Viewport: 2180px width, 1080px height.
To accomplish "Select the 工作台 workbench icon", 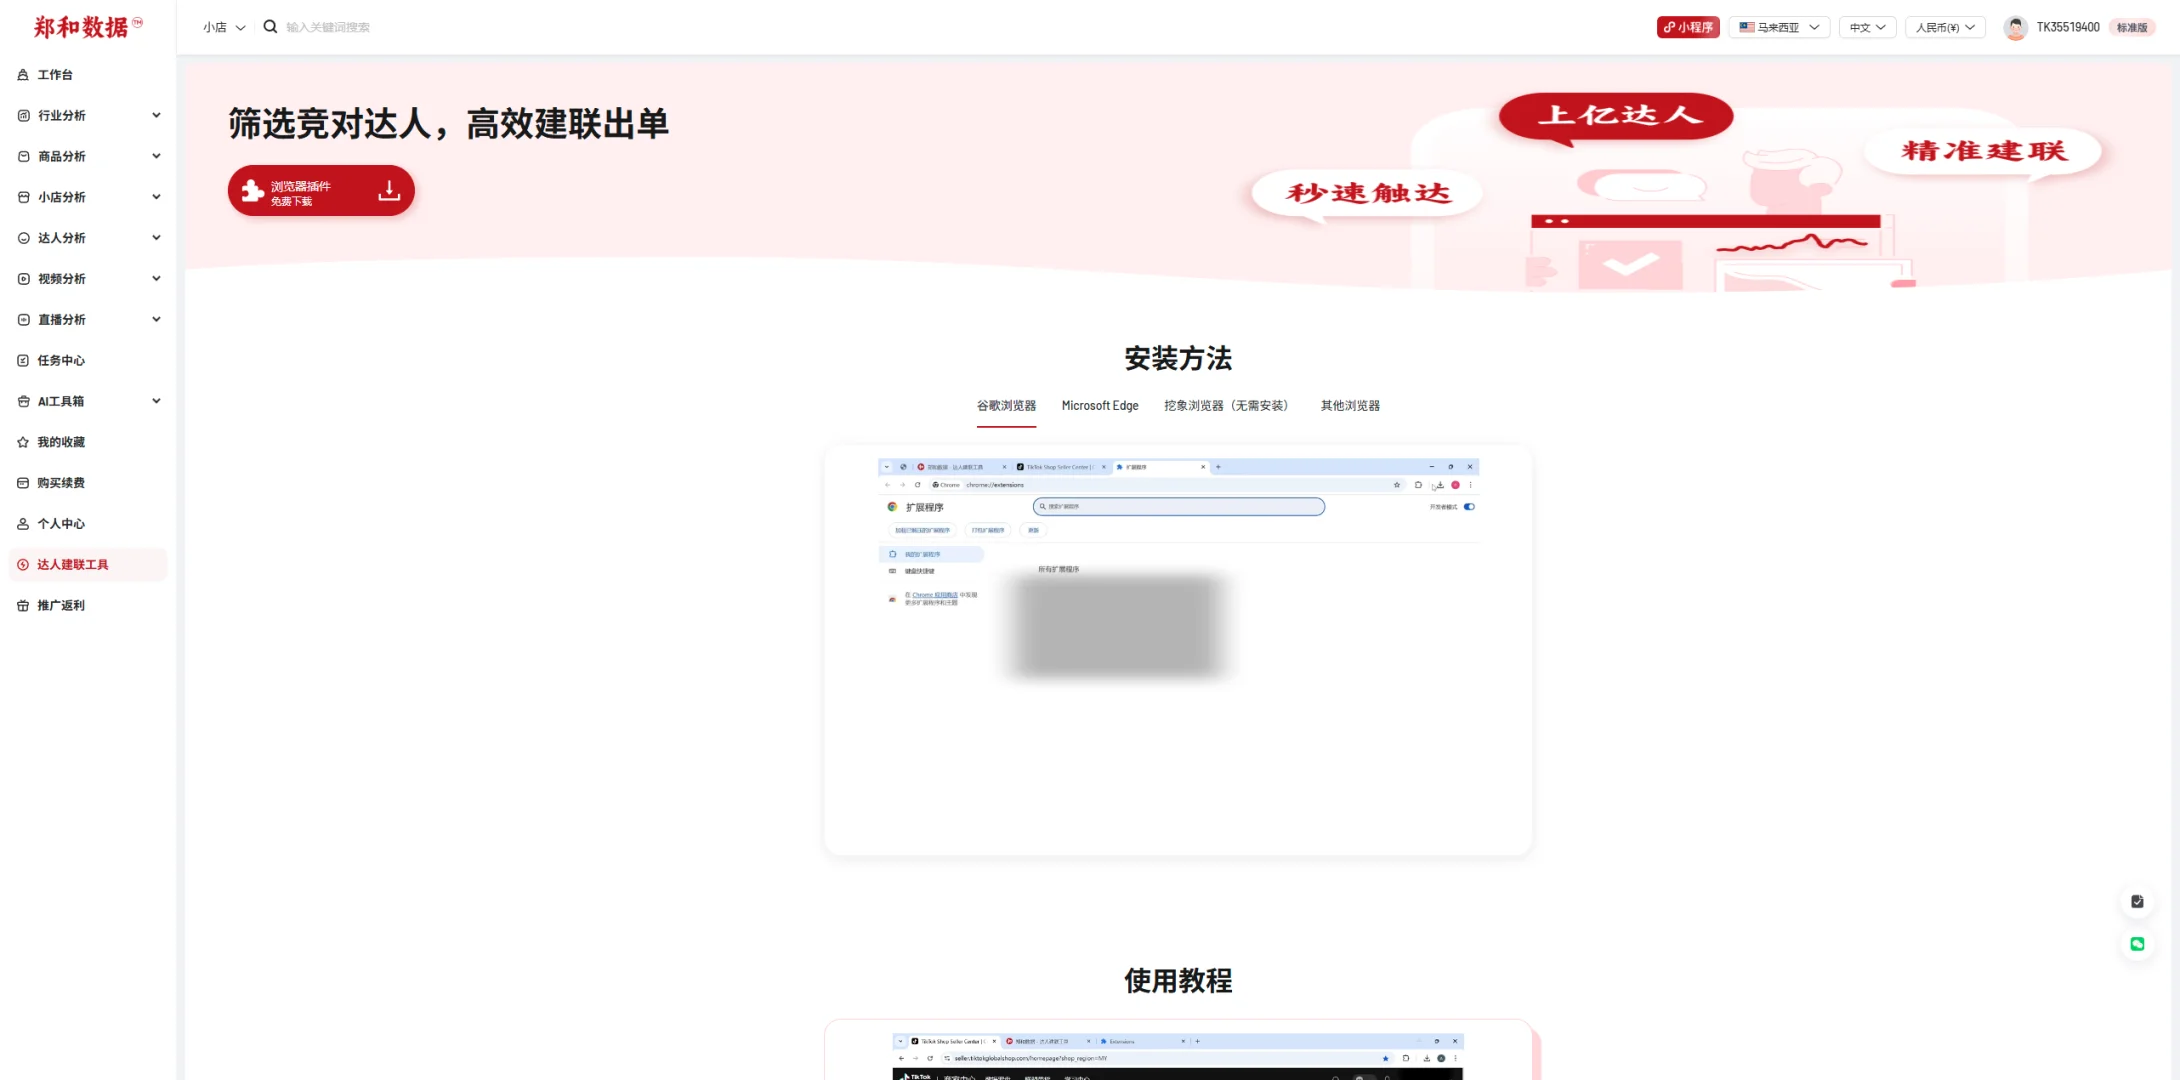I will click(23, 74).
